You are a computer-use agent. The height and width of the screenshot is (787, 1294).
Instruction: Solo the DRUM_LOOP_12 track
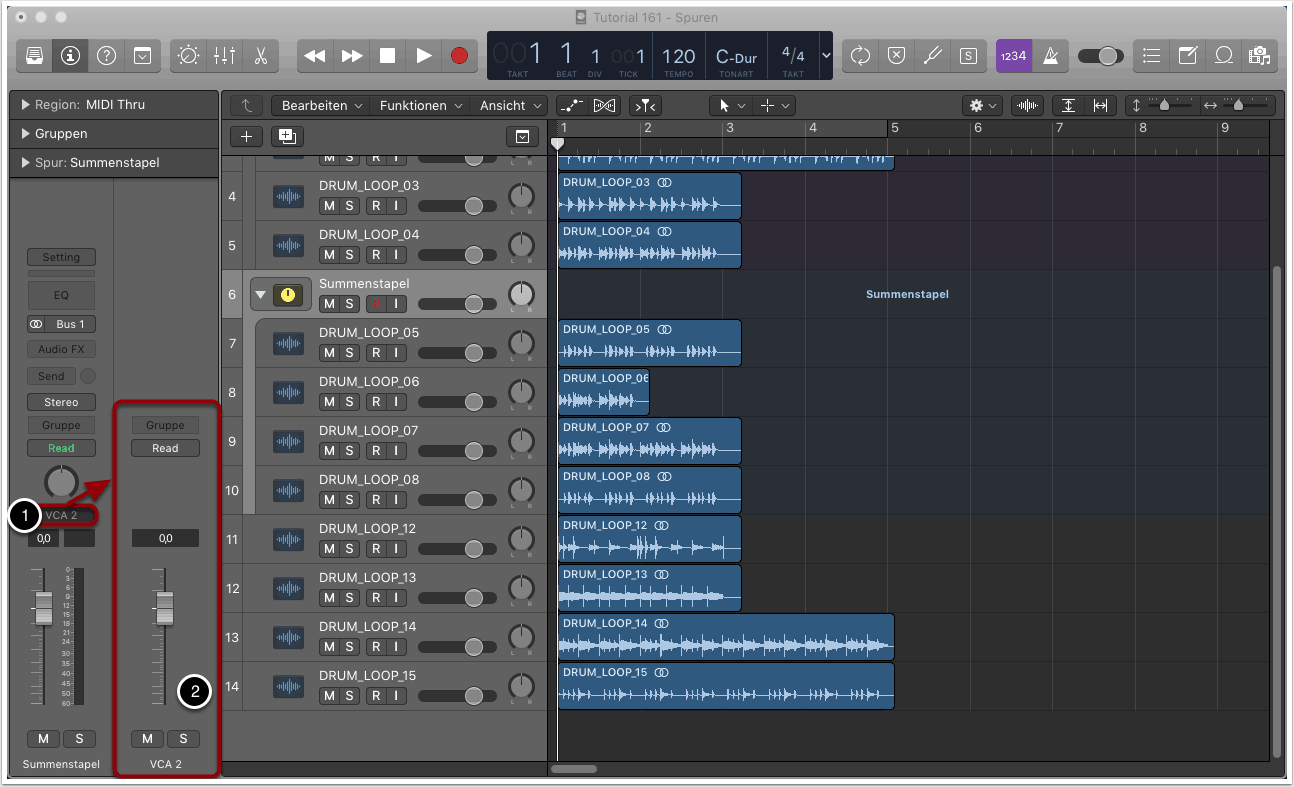(x=349, y=548)
